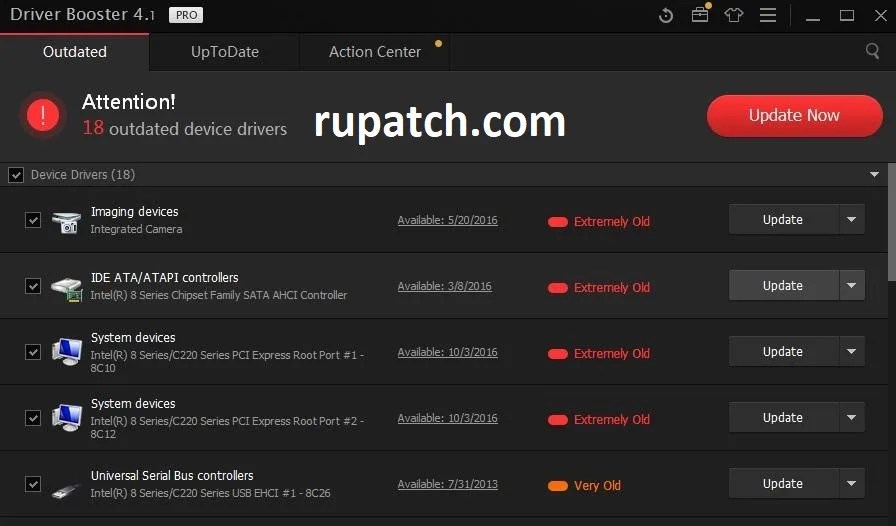Click the search magnifier icon

pyautogui.click(x=872, y=51)
